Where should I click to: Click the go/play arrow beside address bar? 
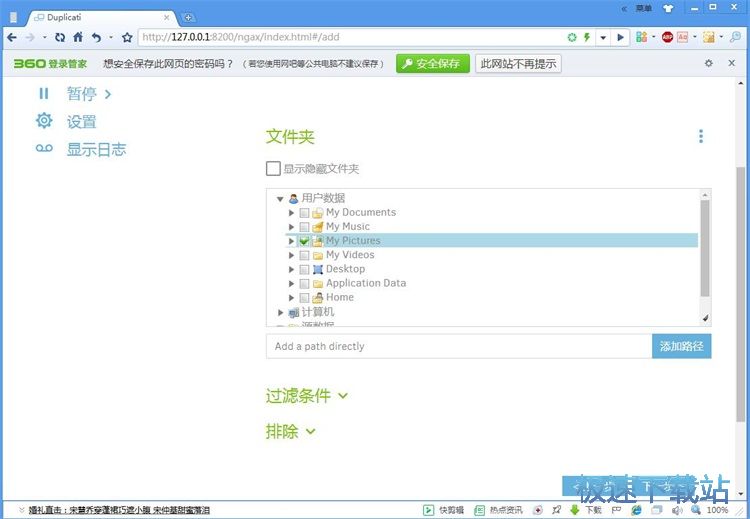tap(620, 37)
